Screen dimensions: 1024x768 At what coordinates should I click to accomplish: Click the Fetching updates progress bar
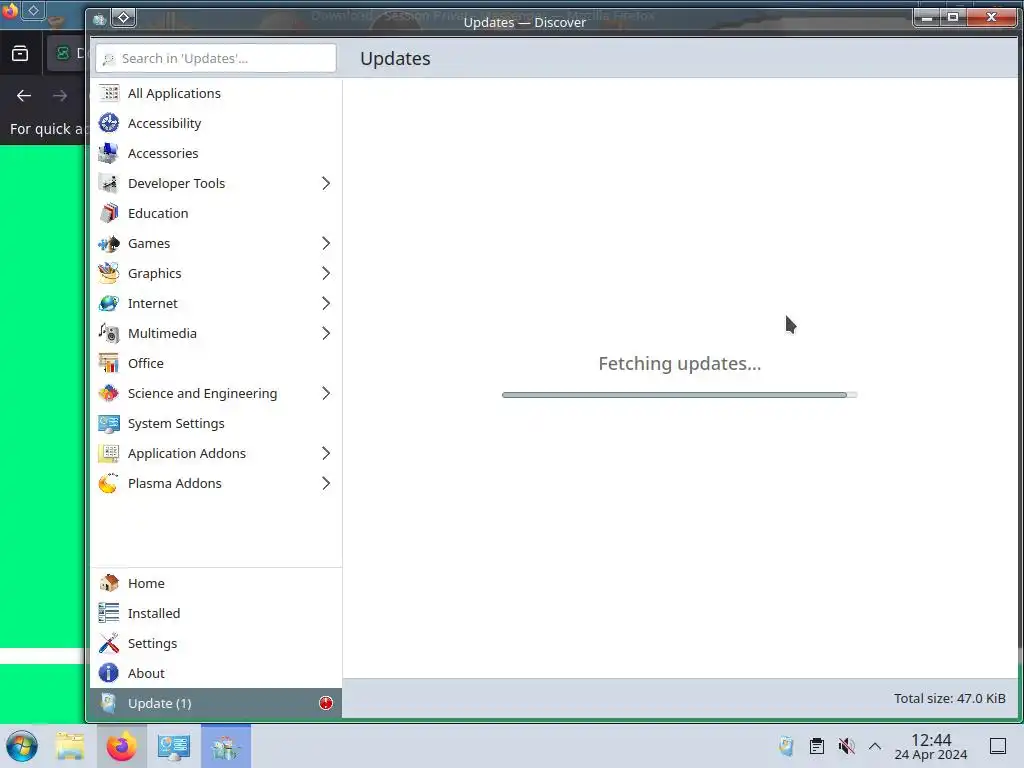[x=679, y=395]
